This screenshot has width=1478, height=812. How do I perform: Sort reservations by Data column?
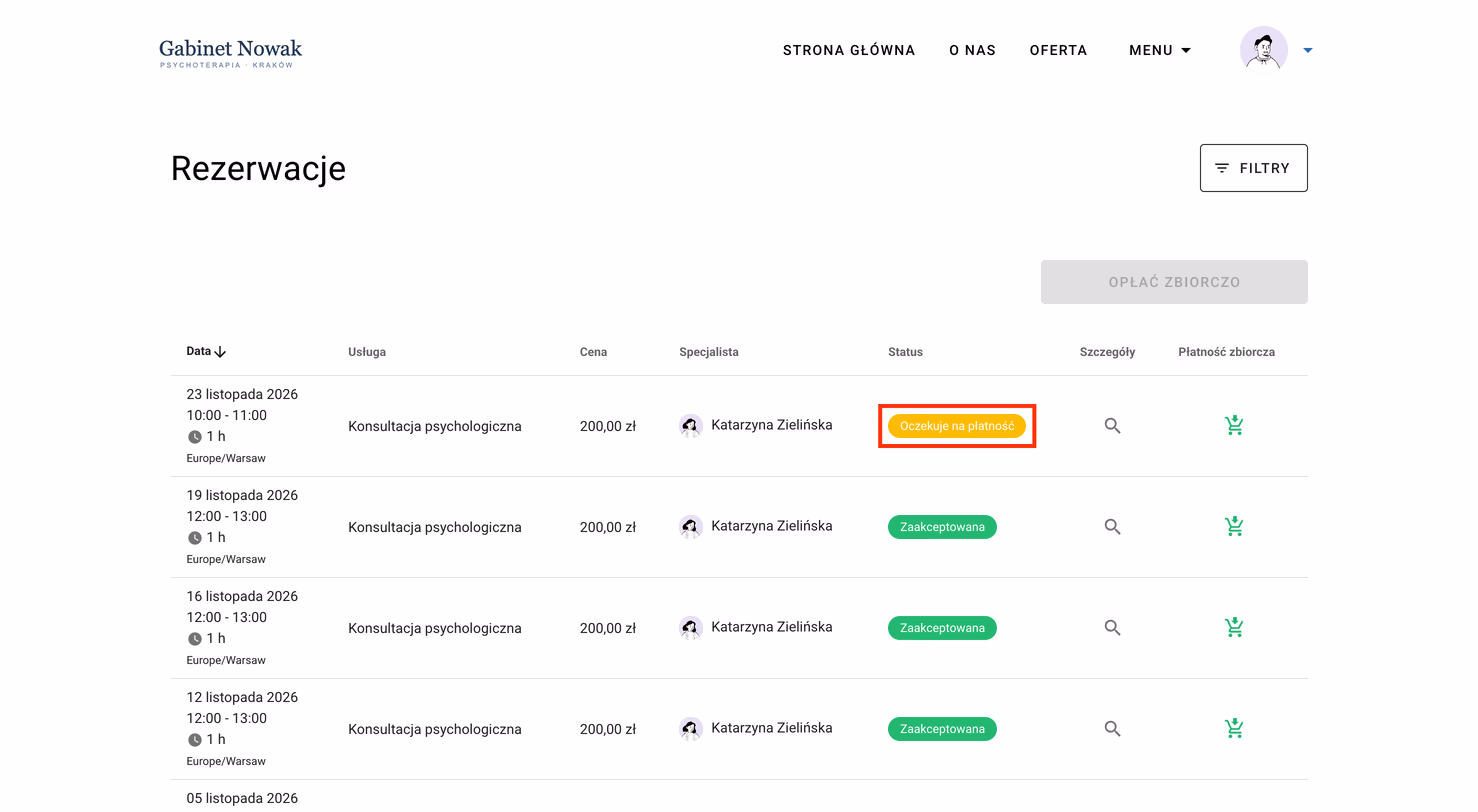(x=206, y=352)
